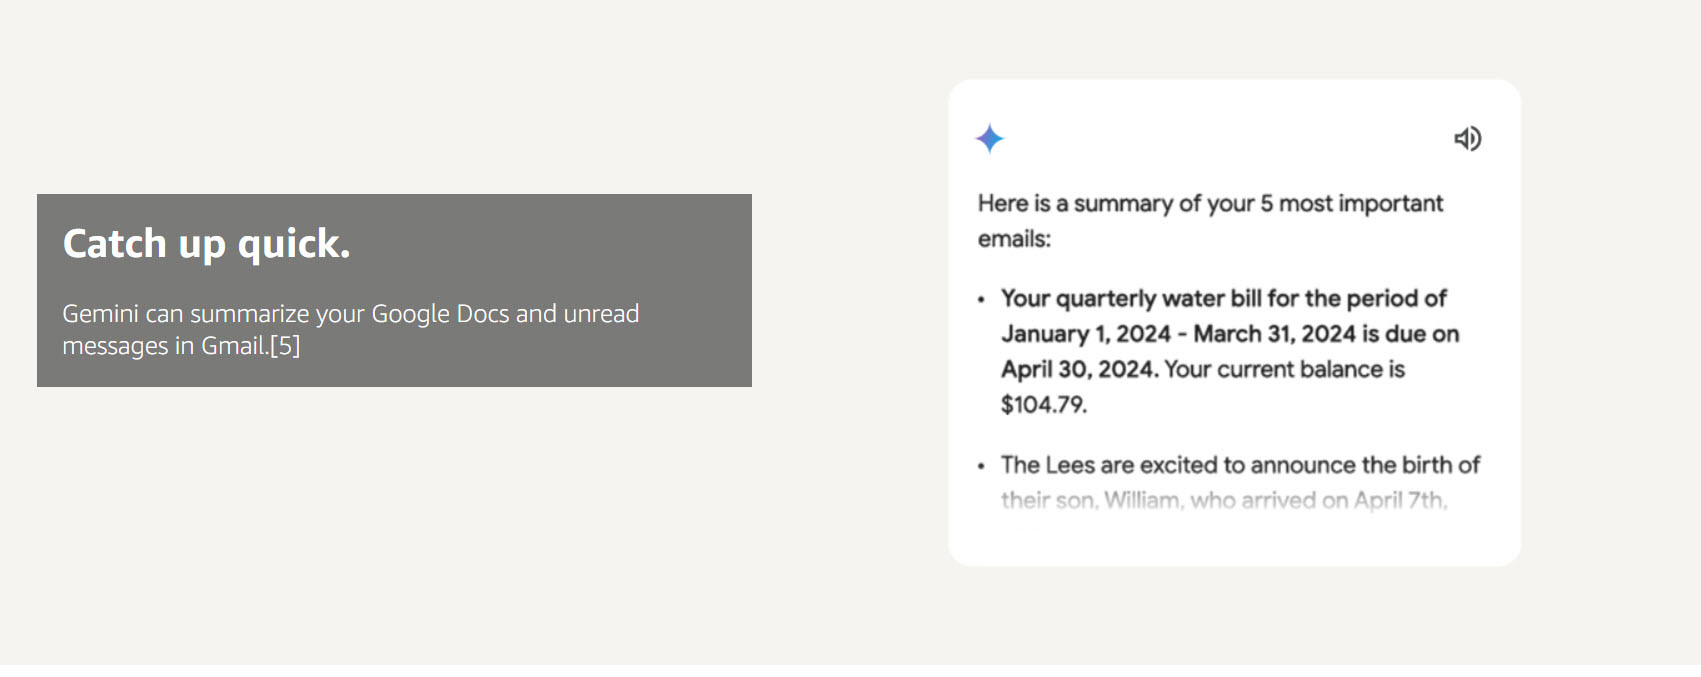Click the "$104.79" balance amount
This screenshot has width=1701, height=677.
coord(1043,405)
